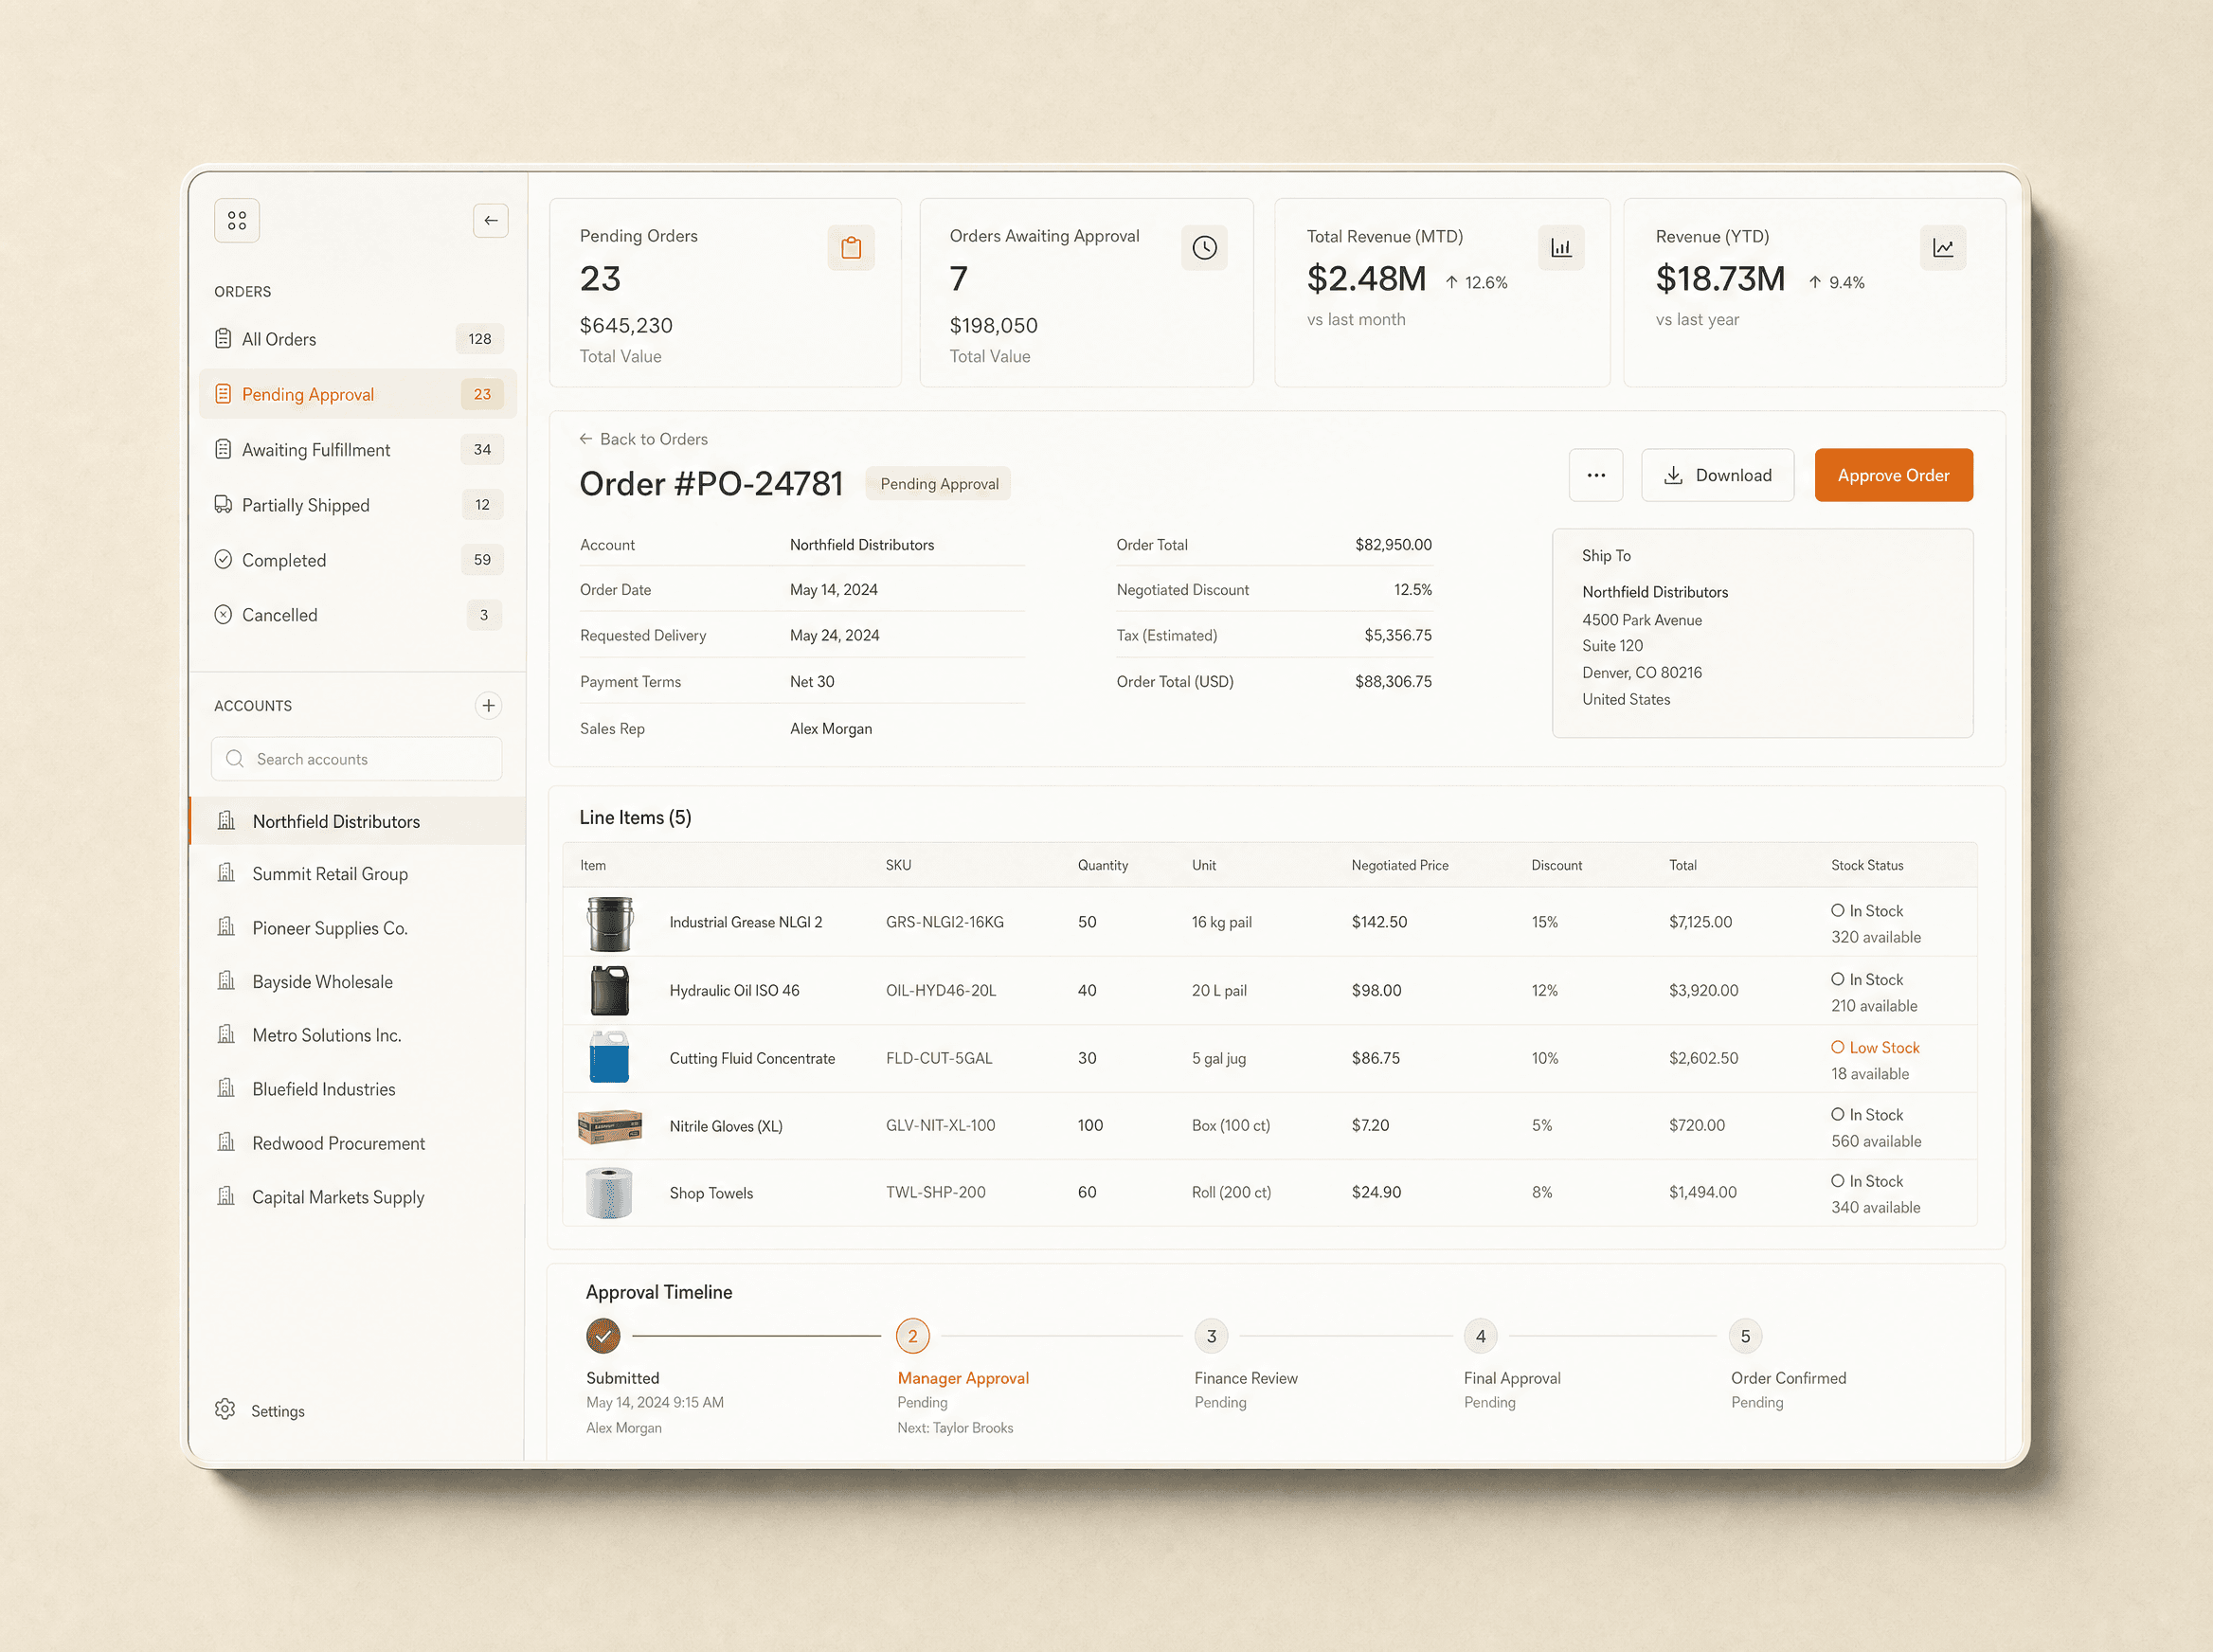This screenshot has width=2213, height=1652.
Task: Click Approve Order button
Action: (1893, 475)
